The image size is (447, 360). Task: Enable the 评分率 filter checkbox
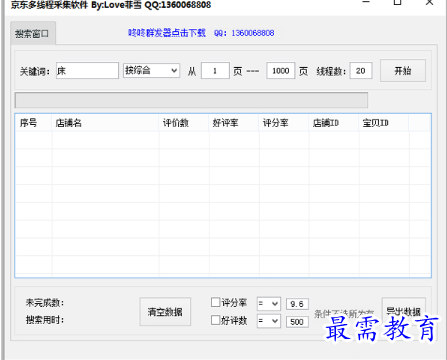tap(216, 302)
